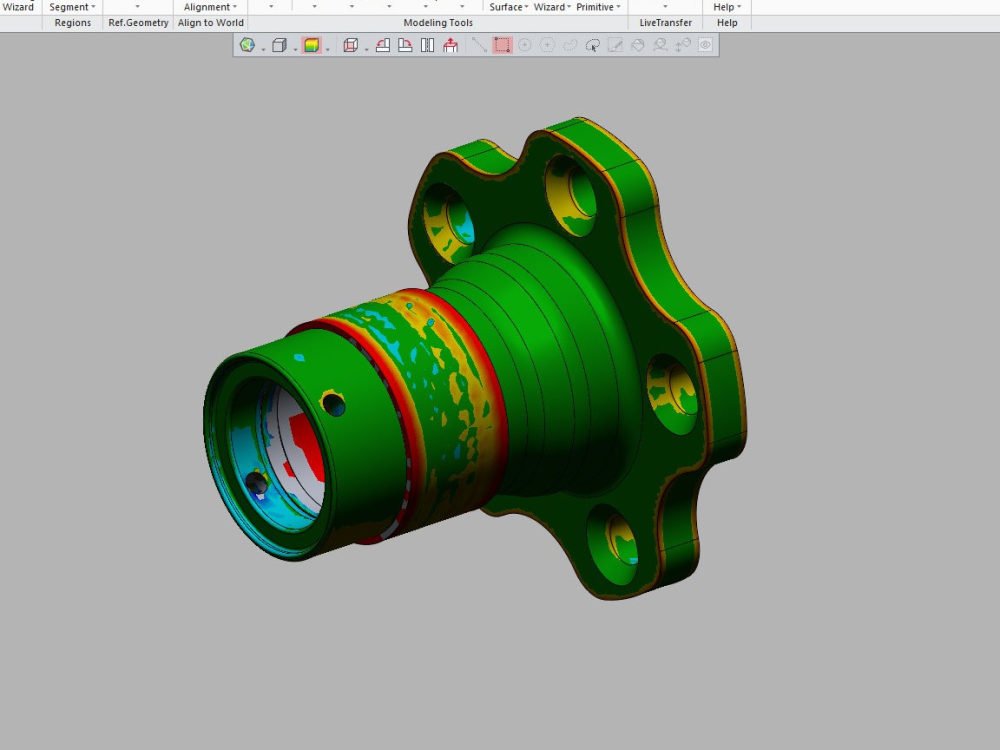
Task: Expand the arrow beside the mesh display icon
Action: point(263,48)
